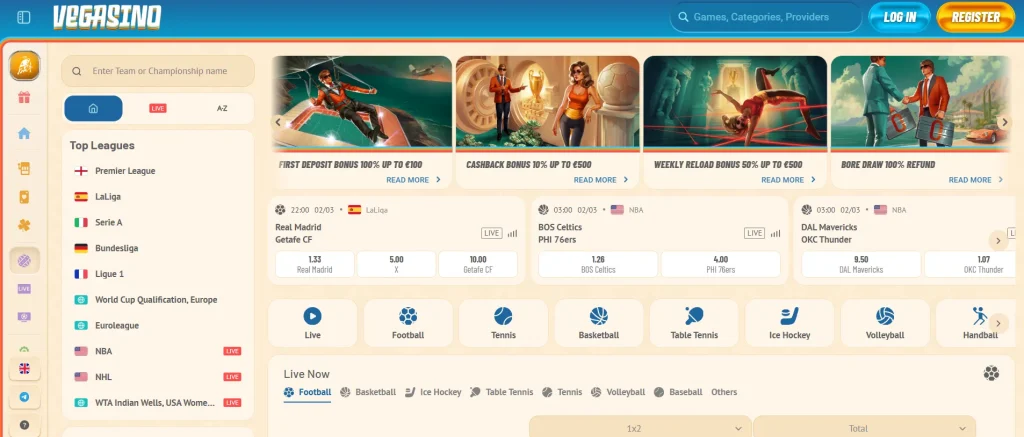Select Ice Hockey tab under Live Now
The width and height of the screenshot is (1024, 437).
coord(433,393)
